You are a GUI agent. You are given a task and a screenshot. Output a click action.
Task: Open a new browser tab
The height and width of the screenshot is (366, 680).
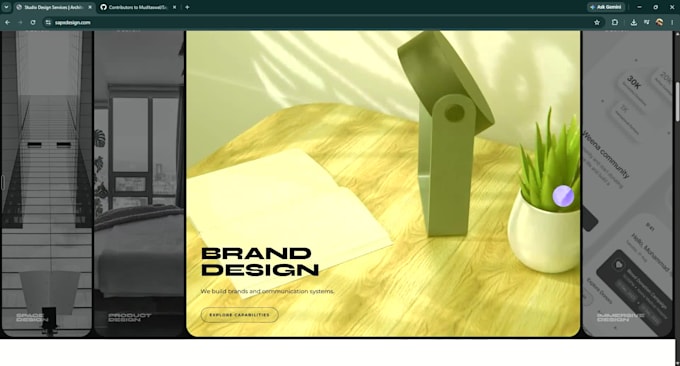[187, 7]
